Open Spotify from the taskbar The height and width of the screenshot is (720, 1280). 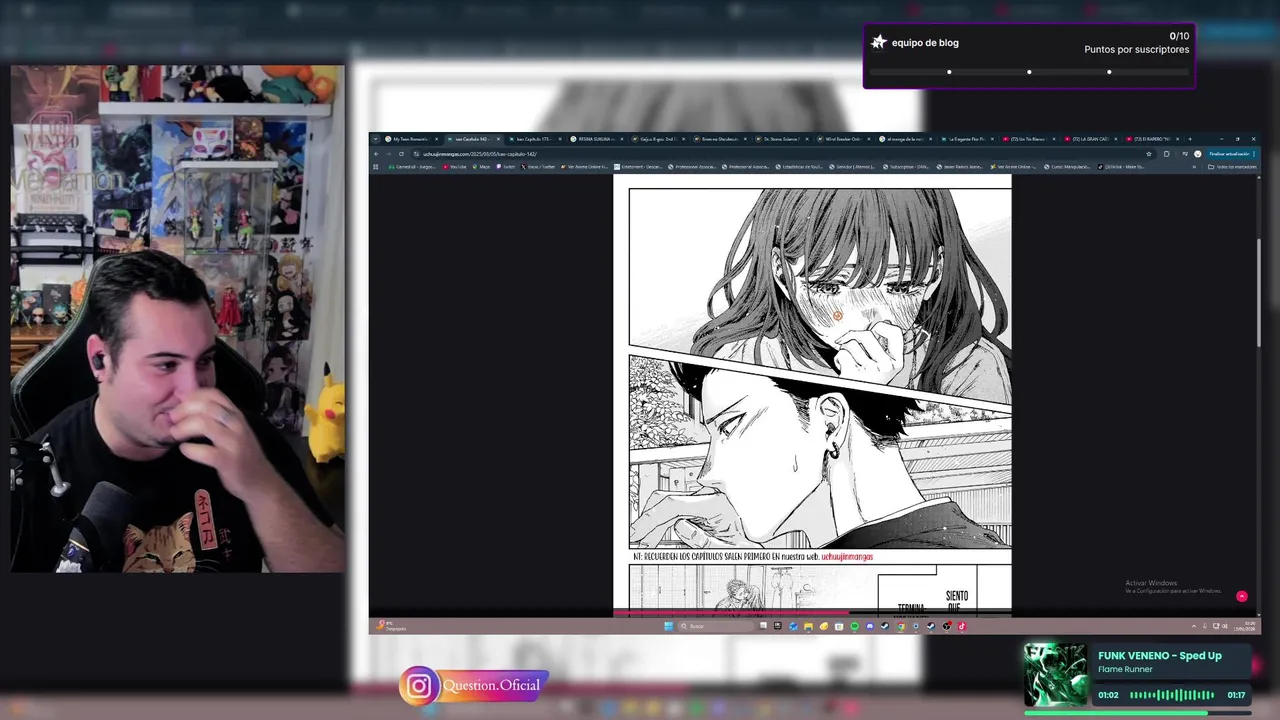(x=854, y=626)
